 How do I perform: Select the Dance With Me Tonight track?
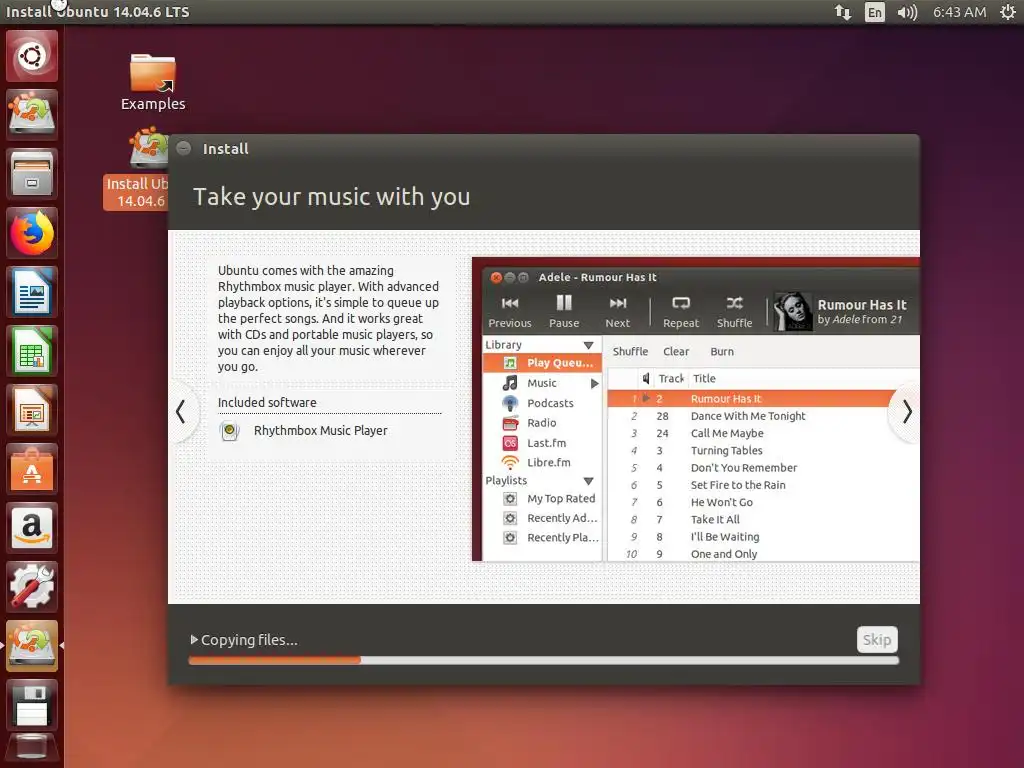click(x=763, y=416)
